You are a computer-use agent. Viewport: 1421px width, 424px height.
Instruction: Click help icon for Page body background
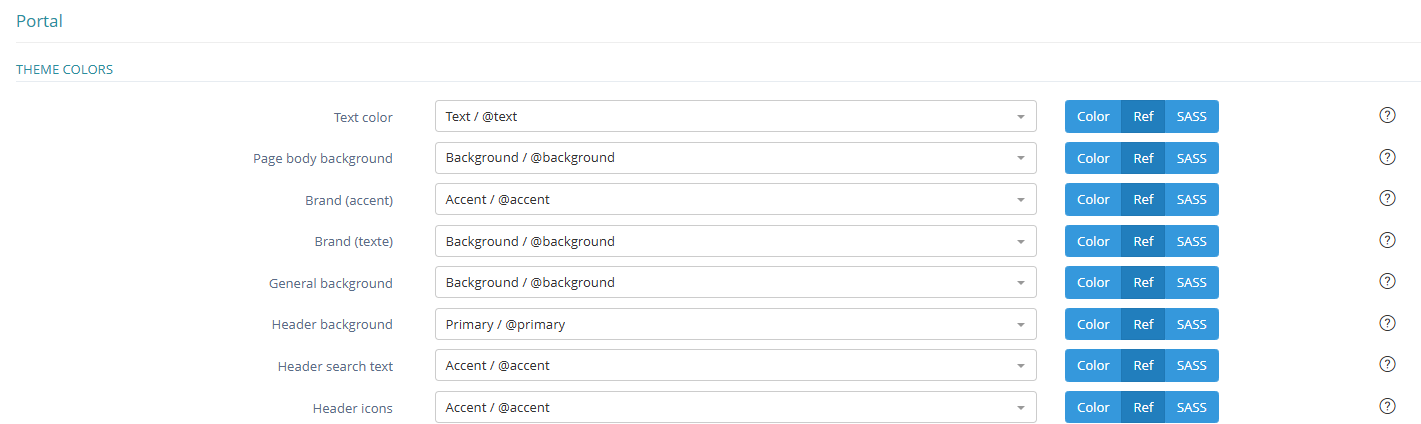(x=1387, y=157)
